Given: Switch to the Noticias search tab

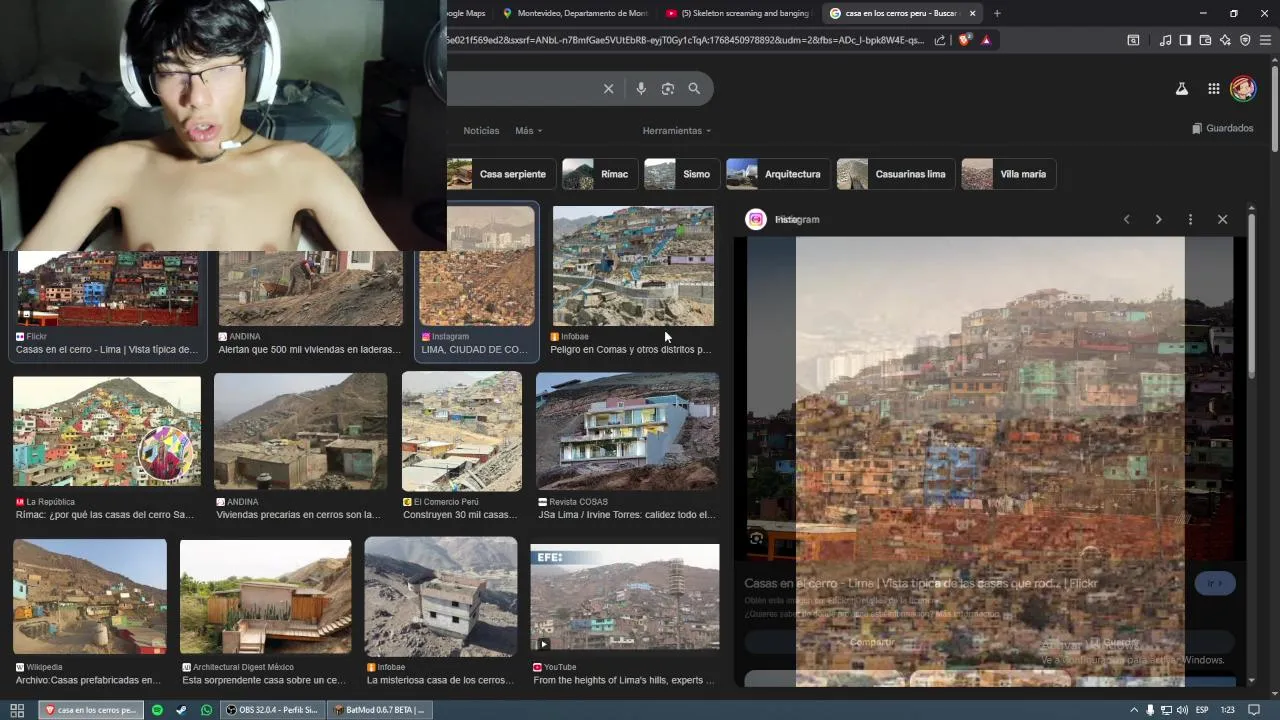Looking at the screenshot, I should 481,131.
